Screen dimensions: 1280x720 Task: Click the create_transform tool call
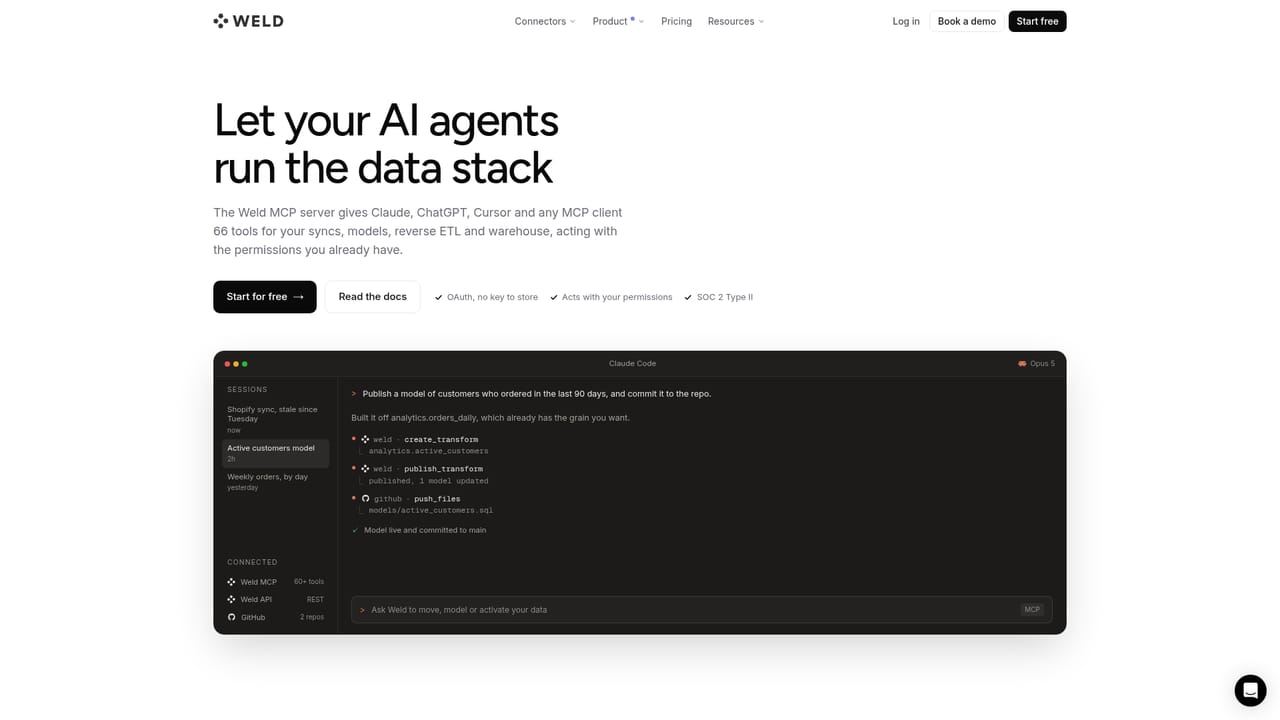coord(441,440)
